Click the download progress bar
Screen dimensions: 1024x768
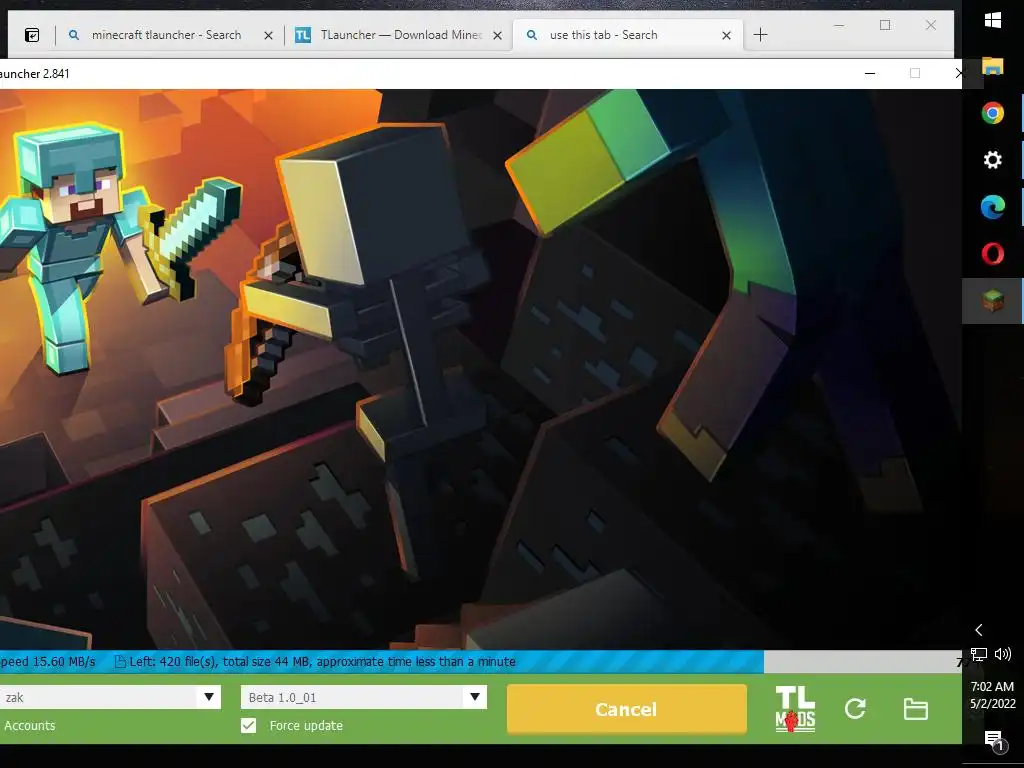pos(481,662)
